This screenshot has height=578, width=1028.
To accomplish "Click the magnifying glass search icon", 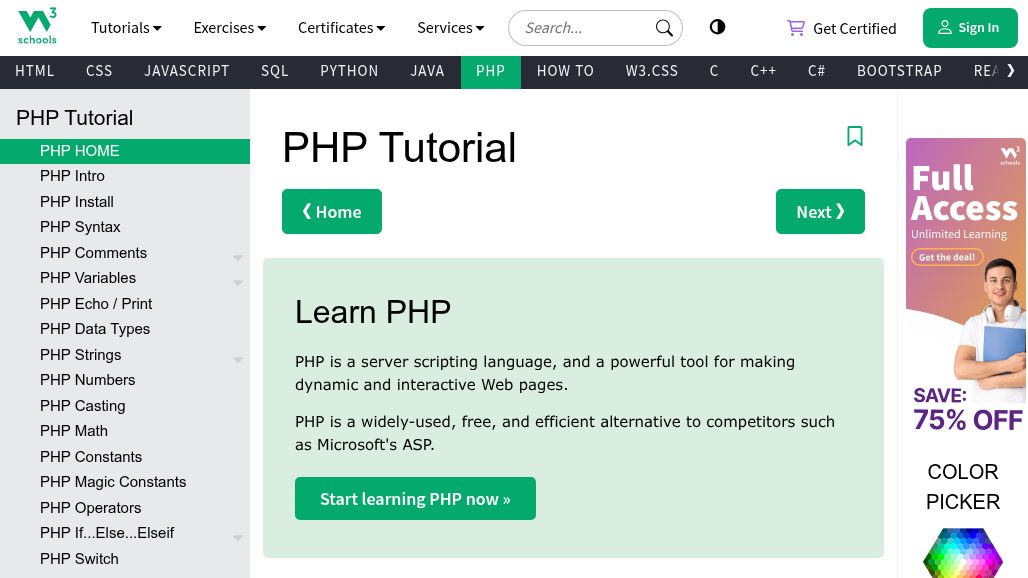I will (x=663, y=28).
